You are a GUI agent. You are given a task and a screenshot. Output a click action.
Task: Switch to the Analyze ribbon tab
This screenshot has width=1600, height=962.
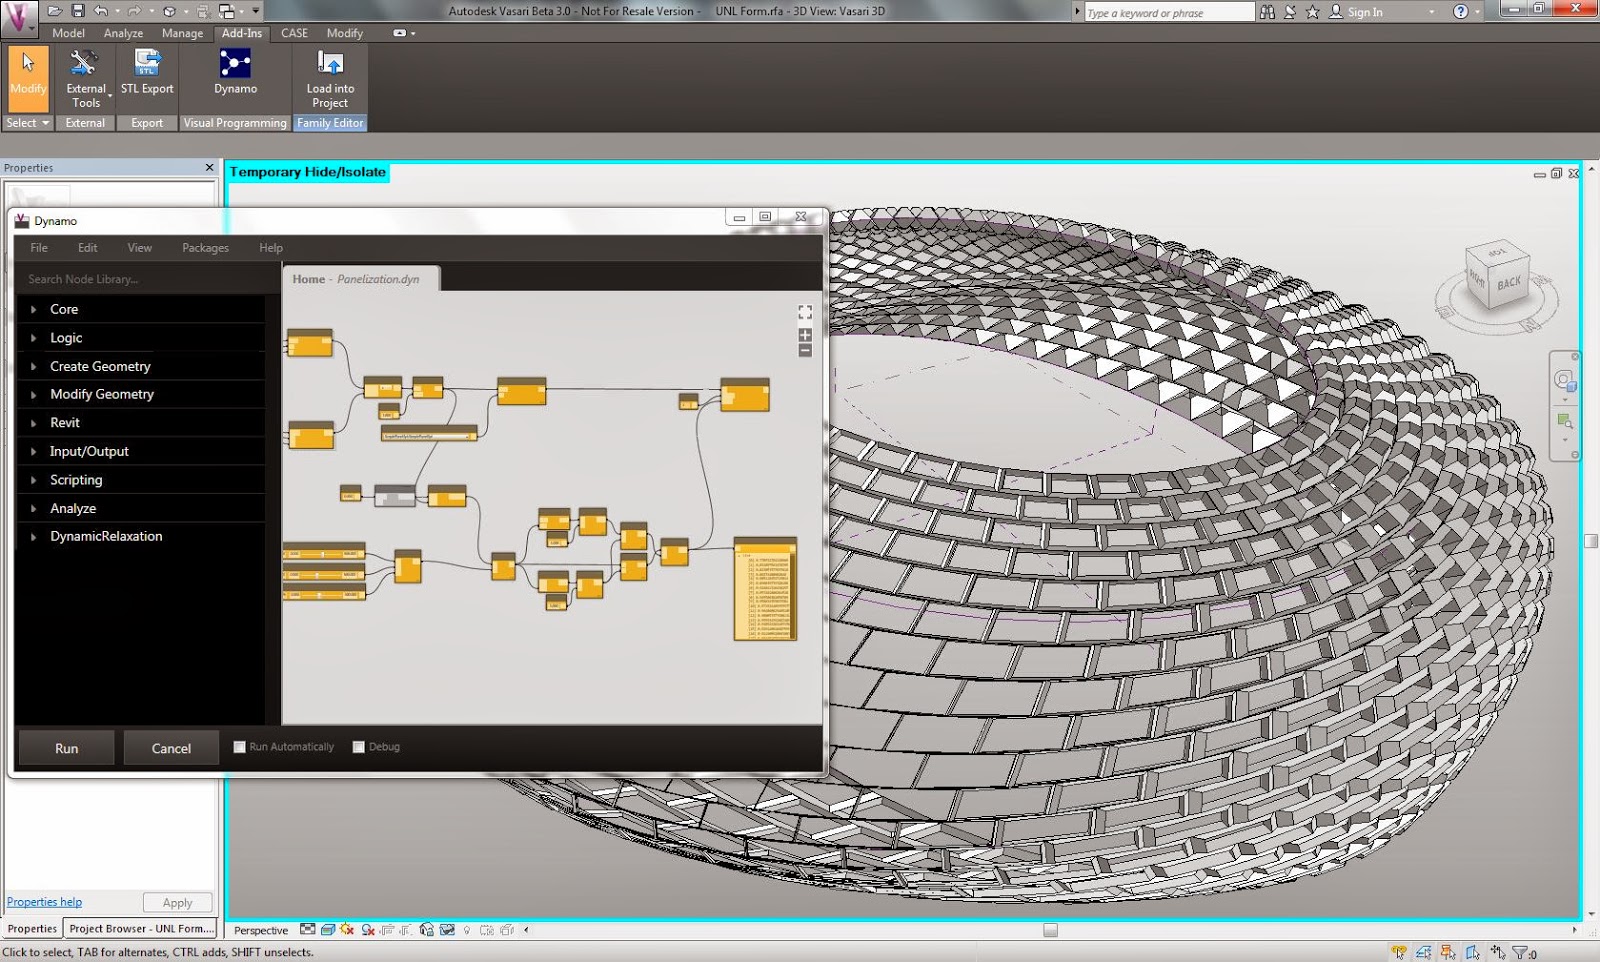[x=123, y=33]
